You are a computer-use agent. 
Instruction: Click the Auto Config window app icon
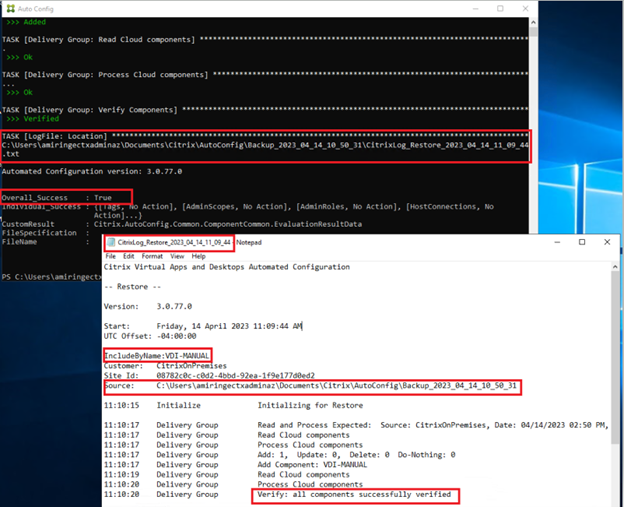[x=11, y=8]
